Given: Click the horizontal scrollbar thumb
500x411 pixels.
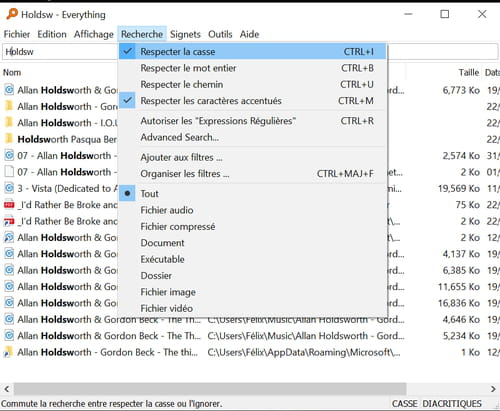Looking at the screenshot, I should tap(210, 389).
